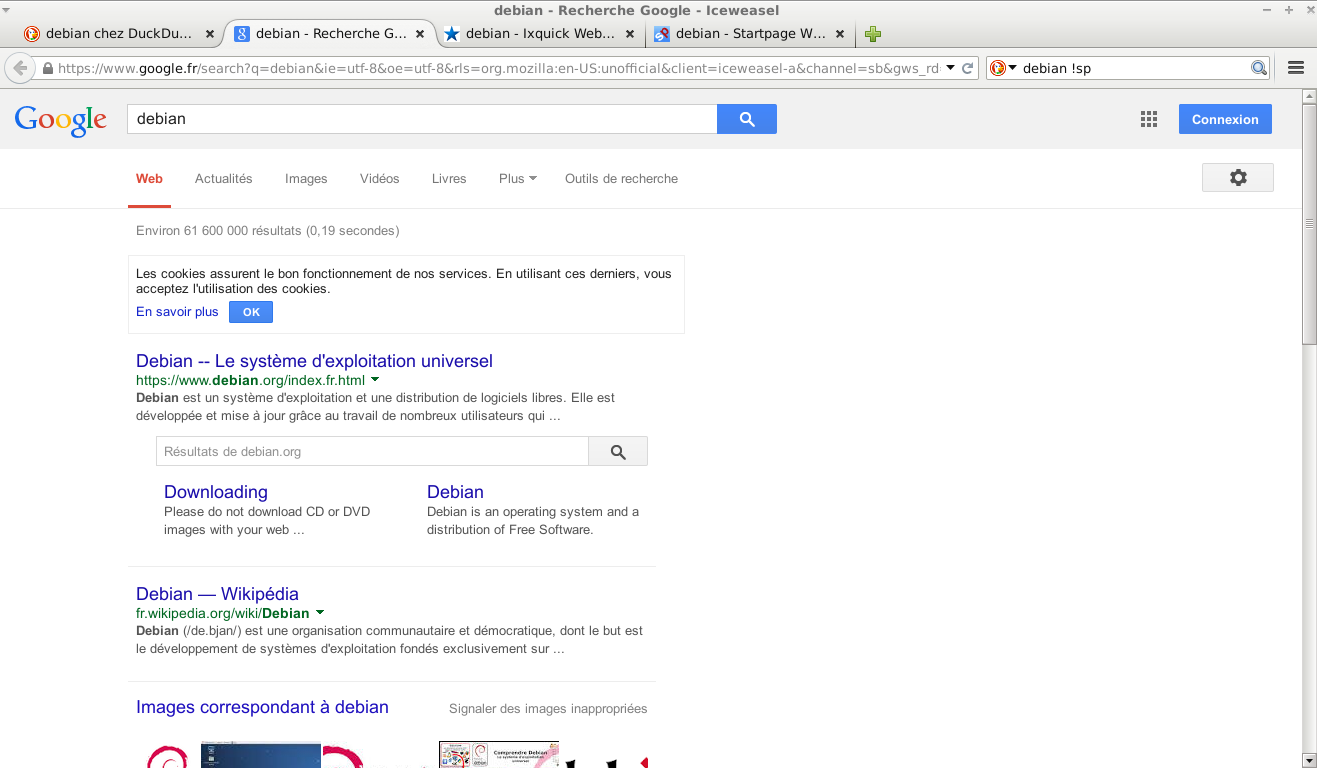The image size is (1317, 768).
Task: Expand the green arrow beside debian.org URL
Action: point(375,380)
